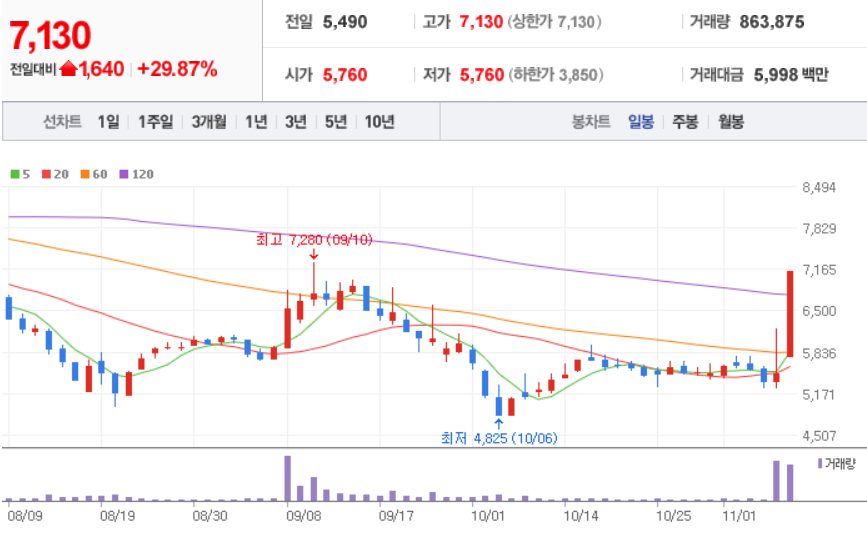Select the 3개월 line chart range
The height and width of the screenshot is (541, 867).
(209, 121)
